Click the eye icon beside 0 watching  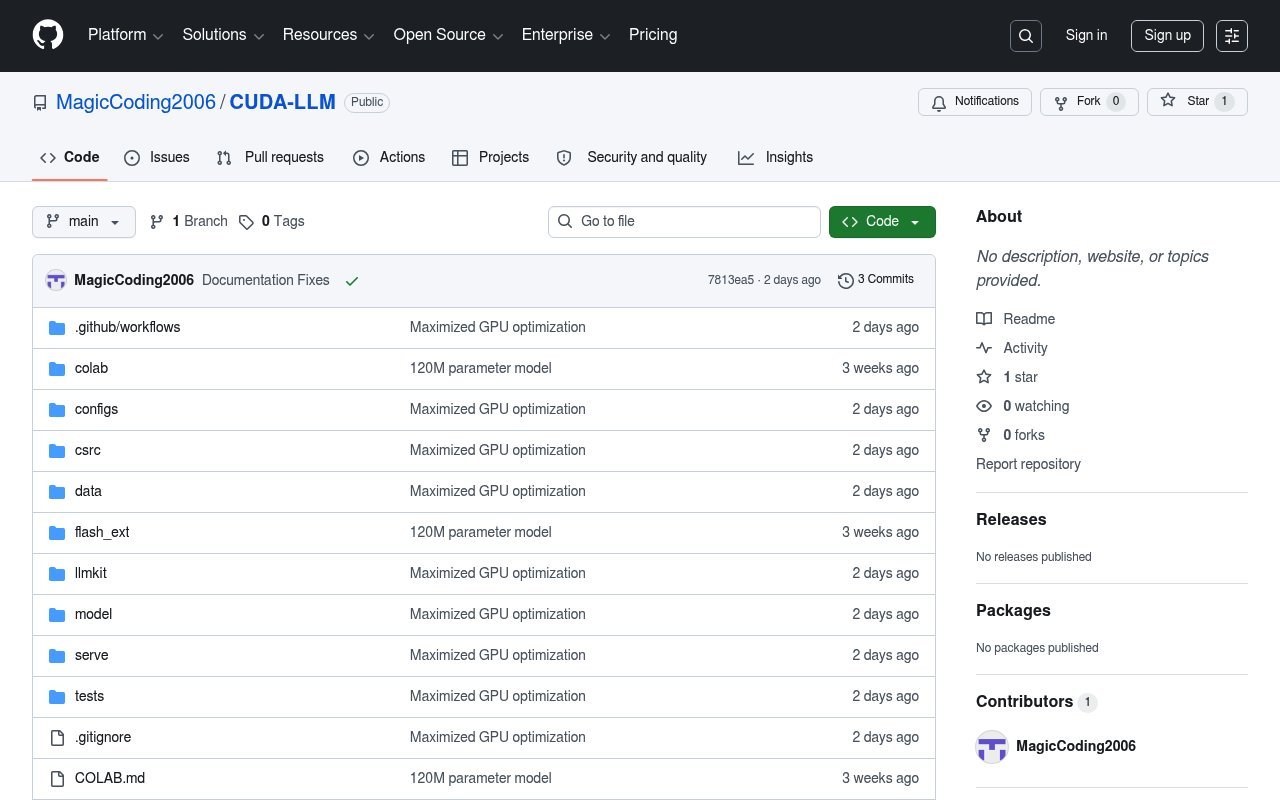click(984, 406)
